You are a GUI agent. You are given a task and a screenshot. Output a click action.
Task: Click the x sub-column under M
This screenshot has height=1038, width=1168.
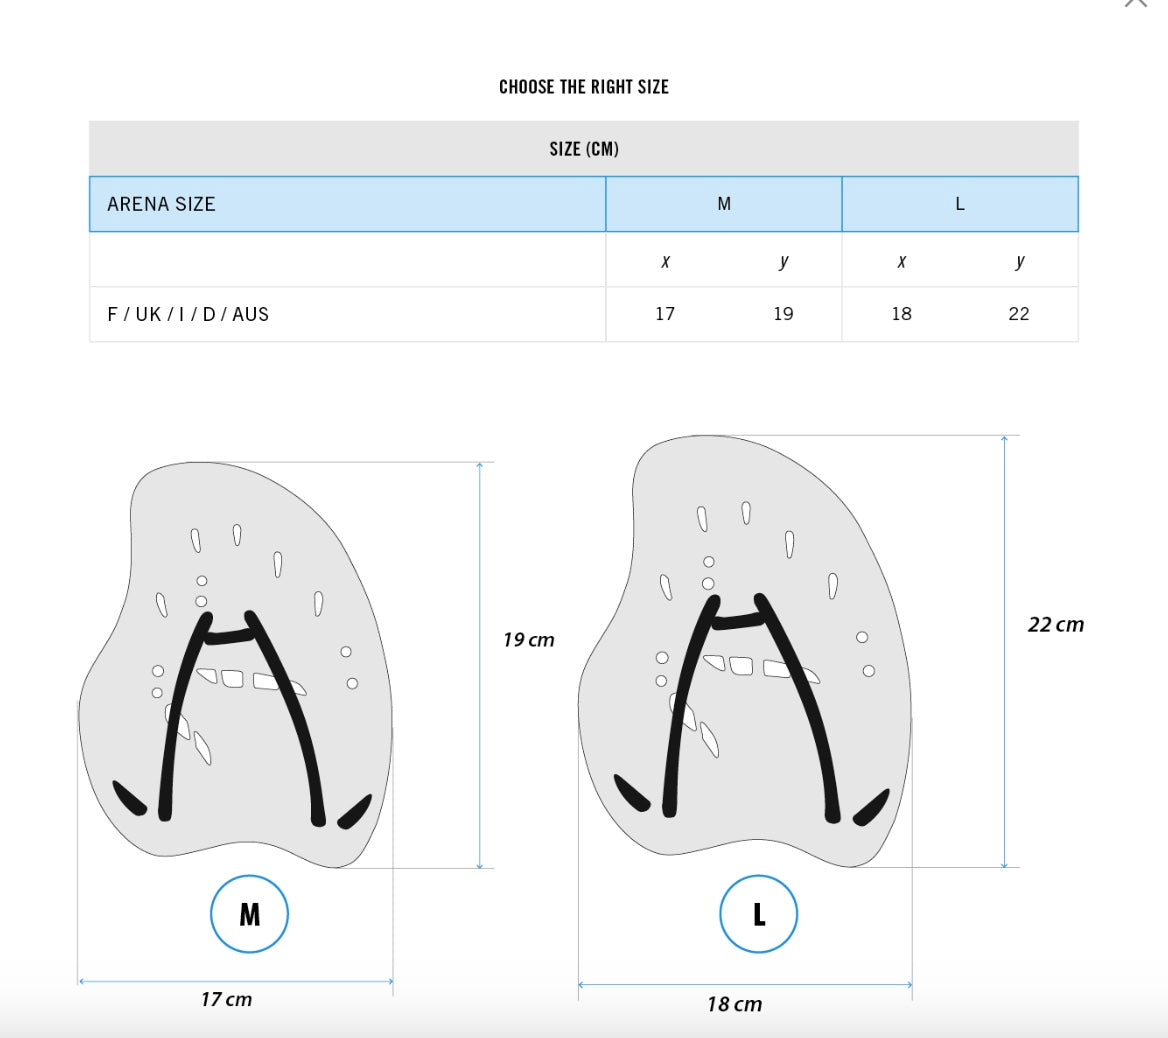(665, 260)
